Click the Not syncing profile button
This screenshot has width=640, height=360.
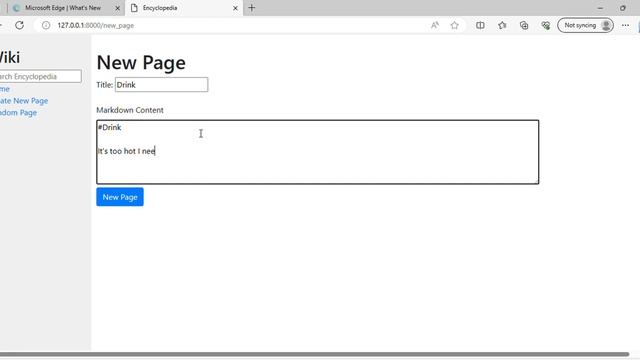585,25
